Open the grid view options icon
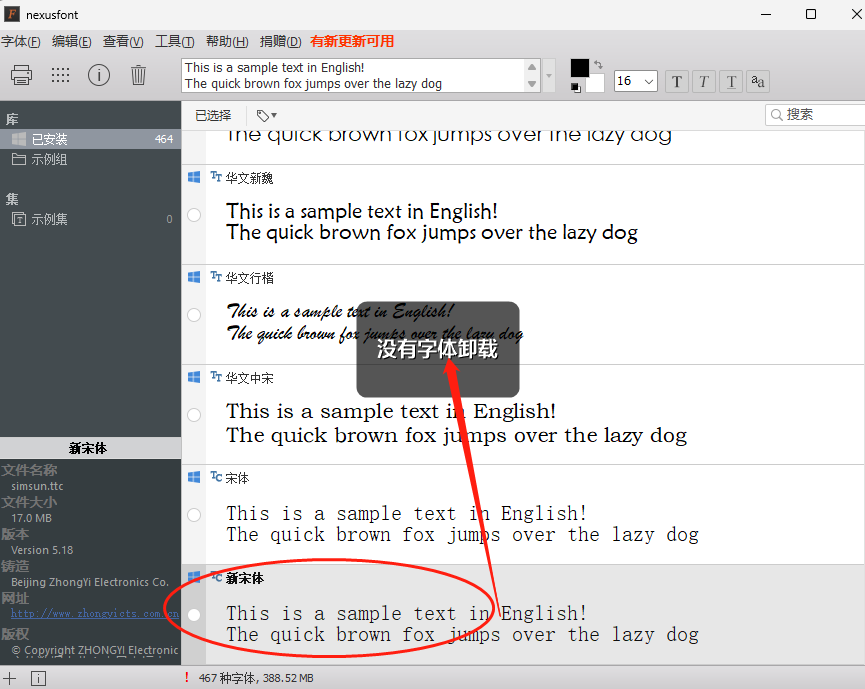 pyautogui.click(x=60, y=75)
